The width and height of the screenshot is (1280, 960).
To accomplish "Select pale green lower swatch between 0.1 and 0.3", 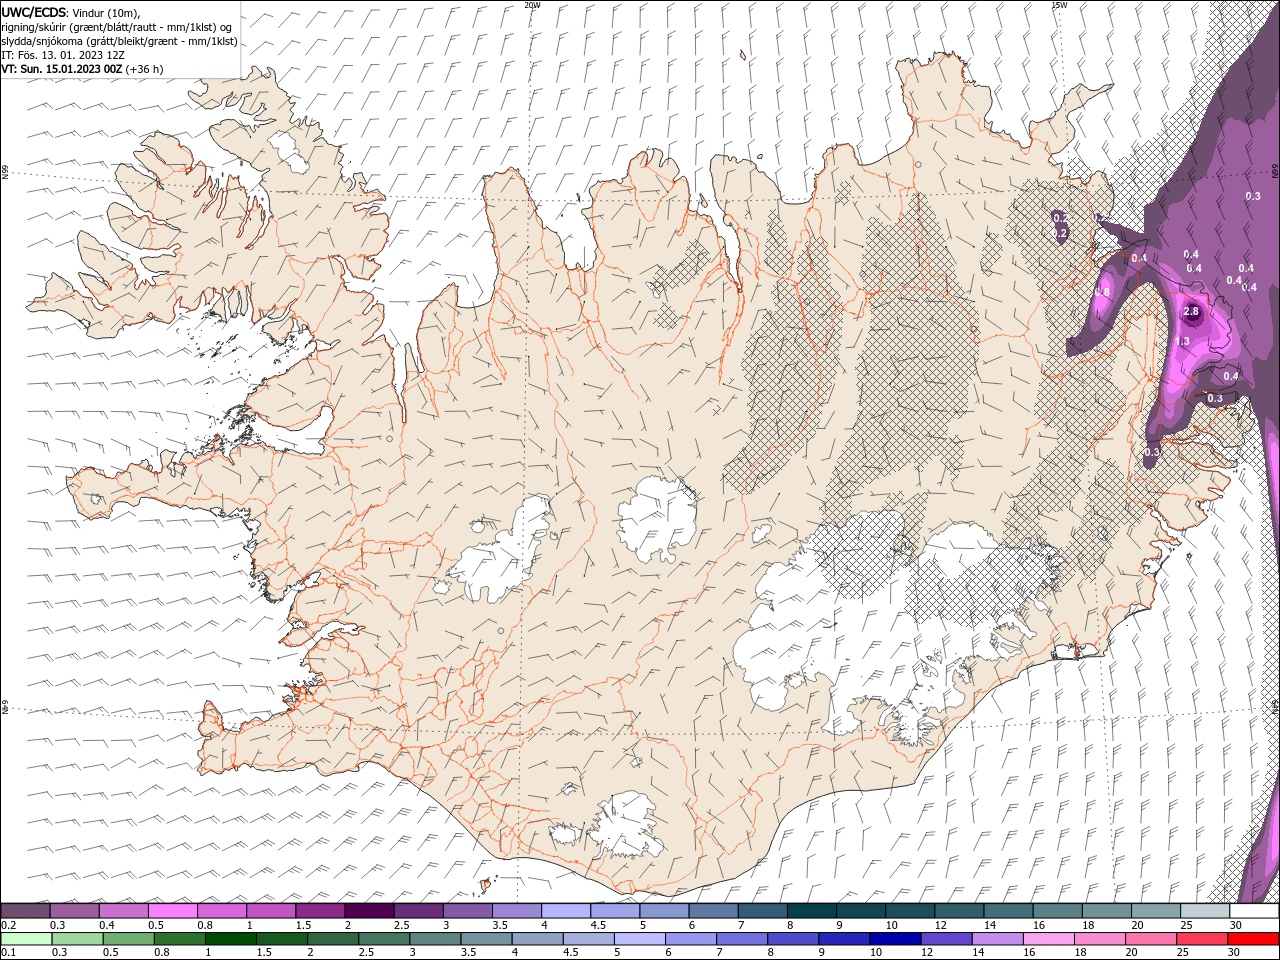I will pyautogui.click(x=26, y=939).
